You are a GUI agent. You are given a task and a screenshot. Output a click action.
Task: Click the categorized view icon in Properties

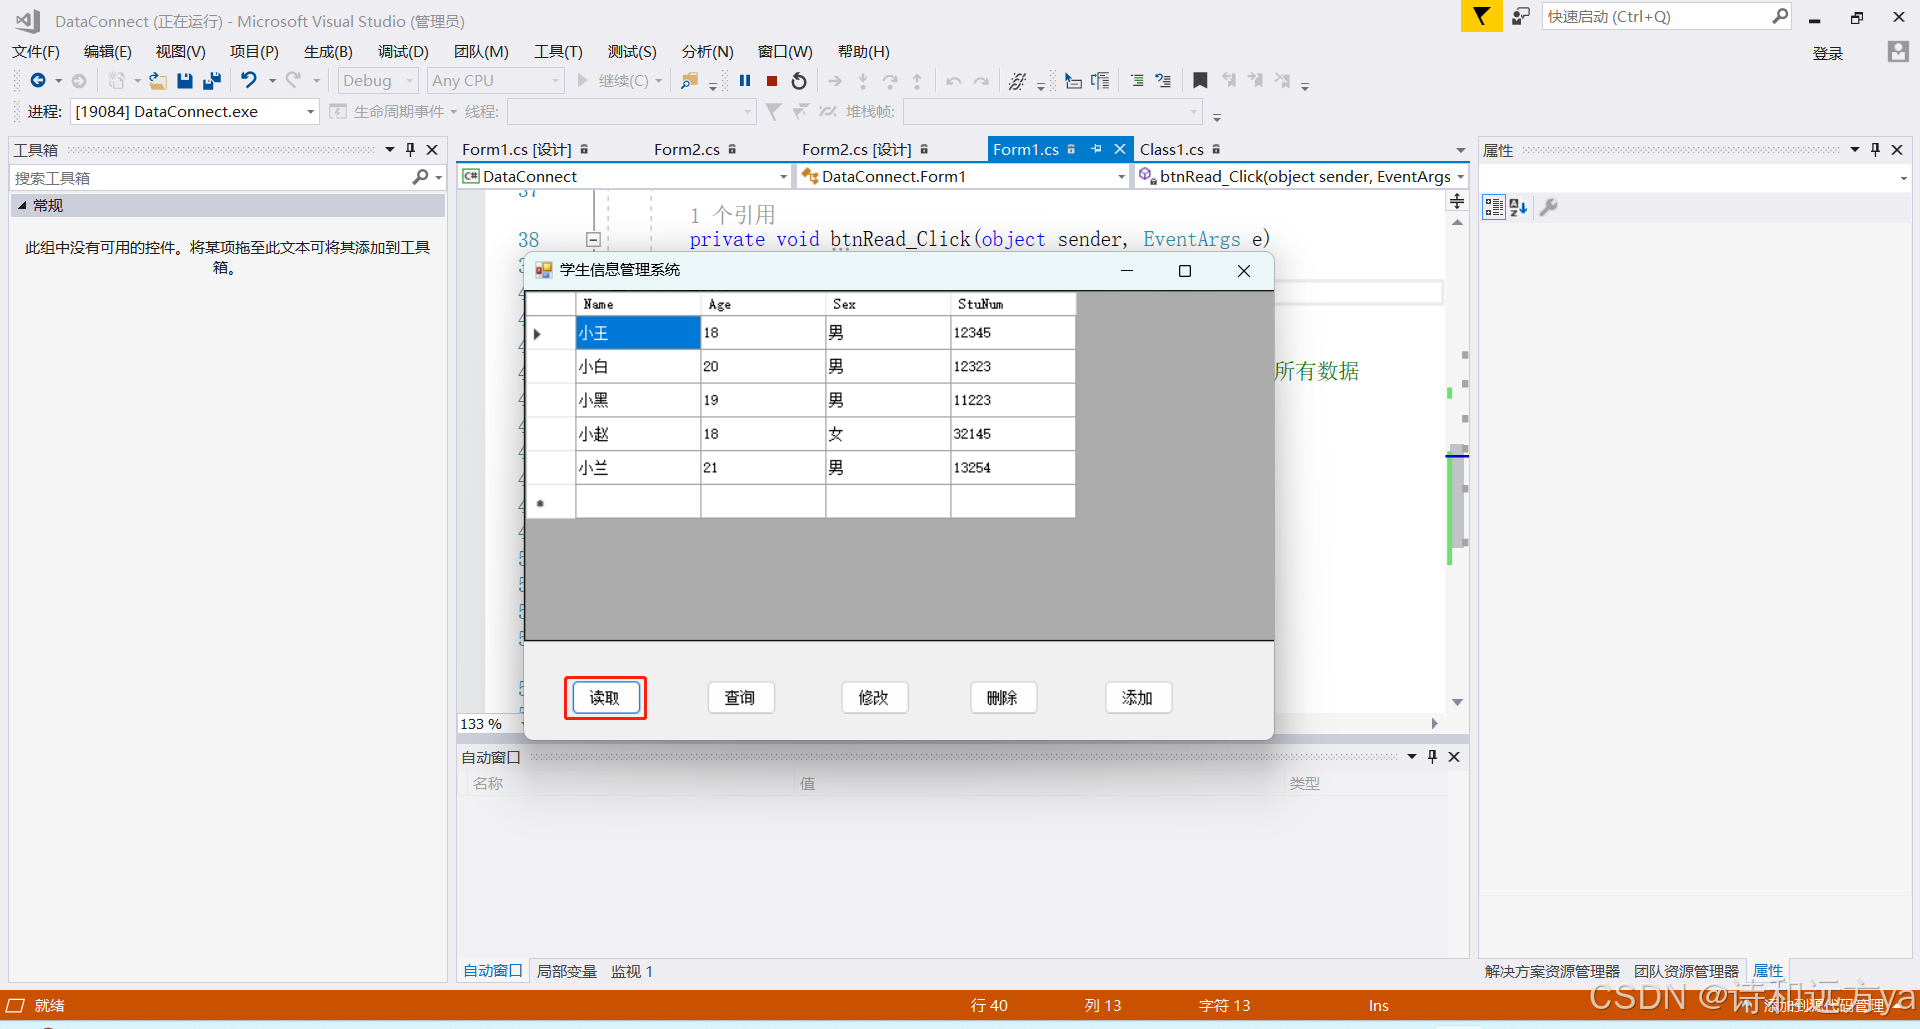(x=1494, y=207)
